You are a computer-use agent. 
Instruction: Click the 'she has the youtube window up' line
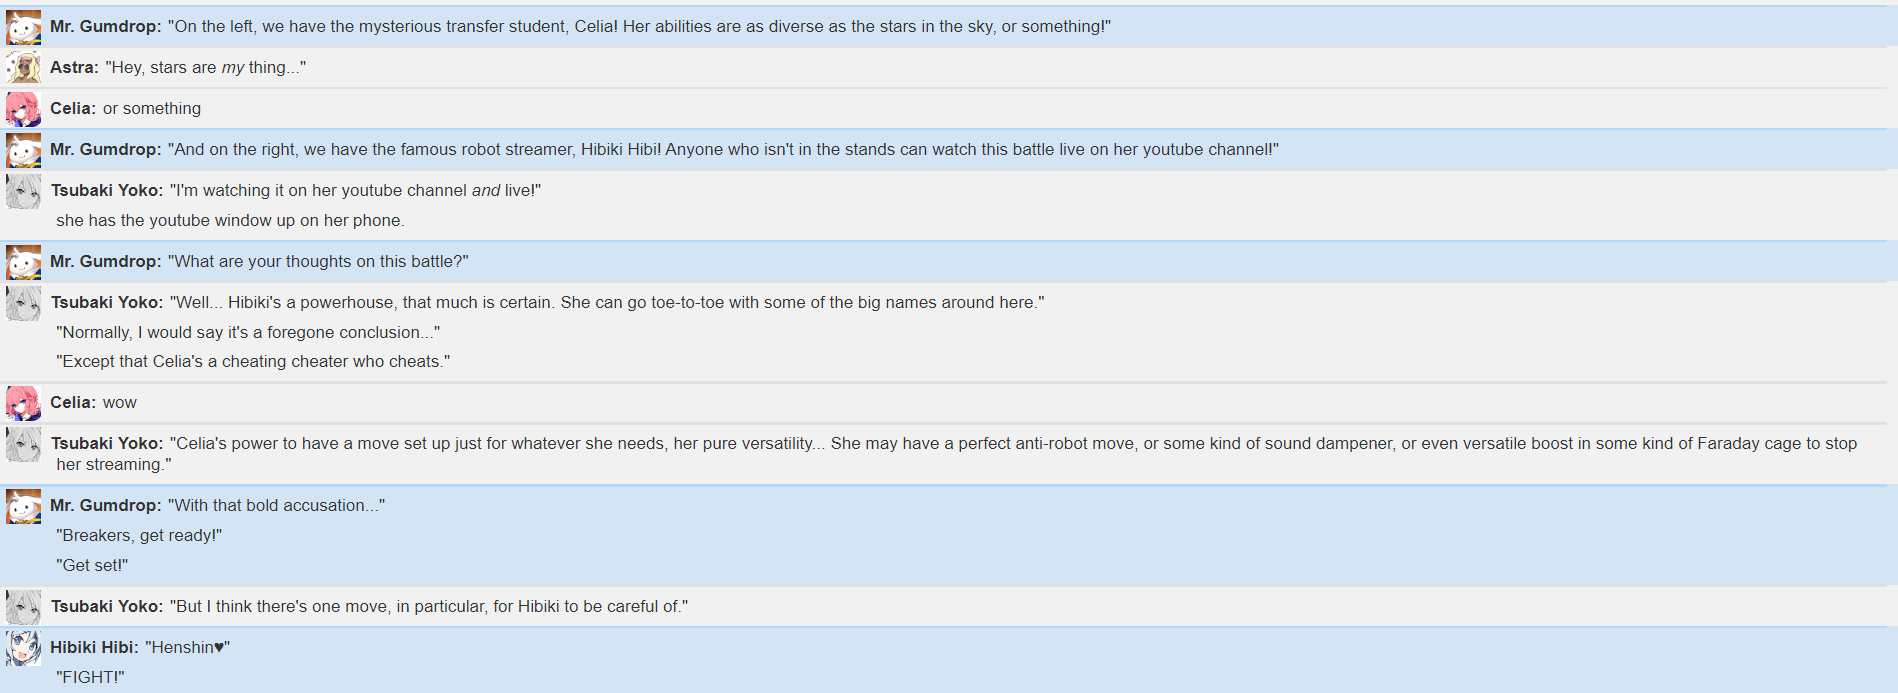230,220
